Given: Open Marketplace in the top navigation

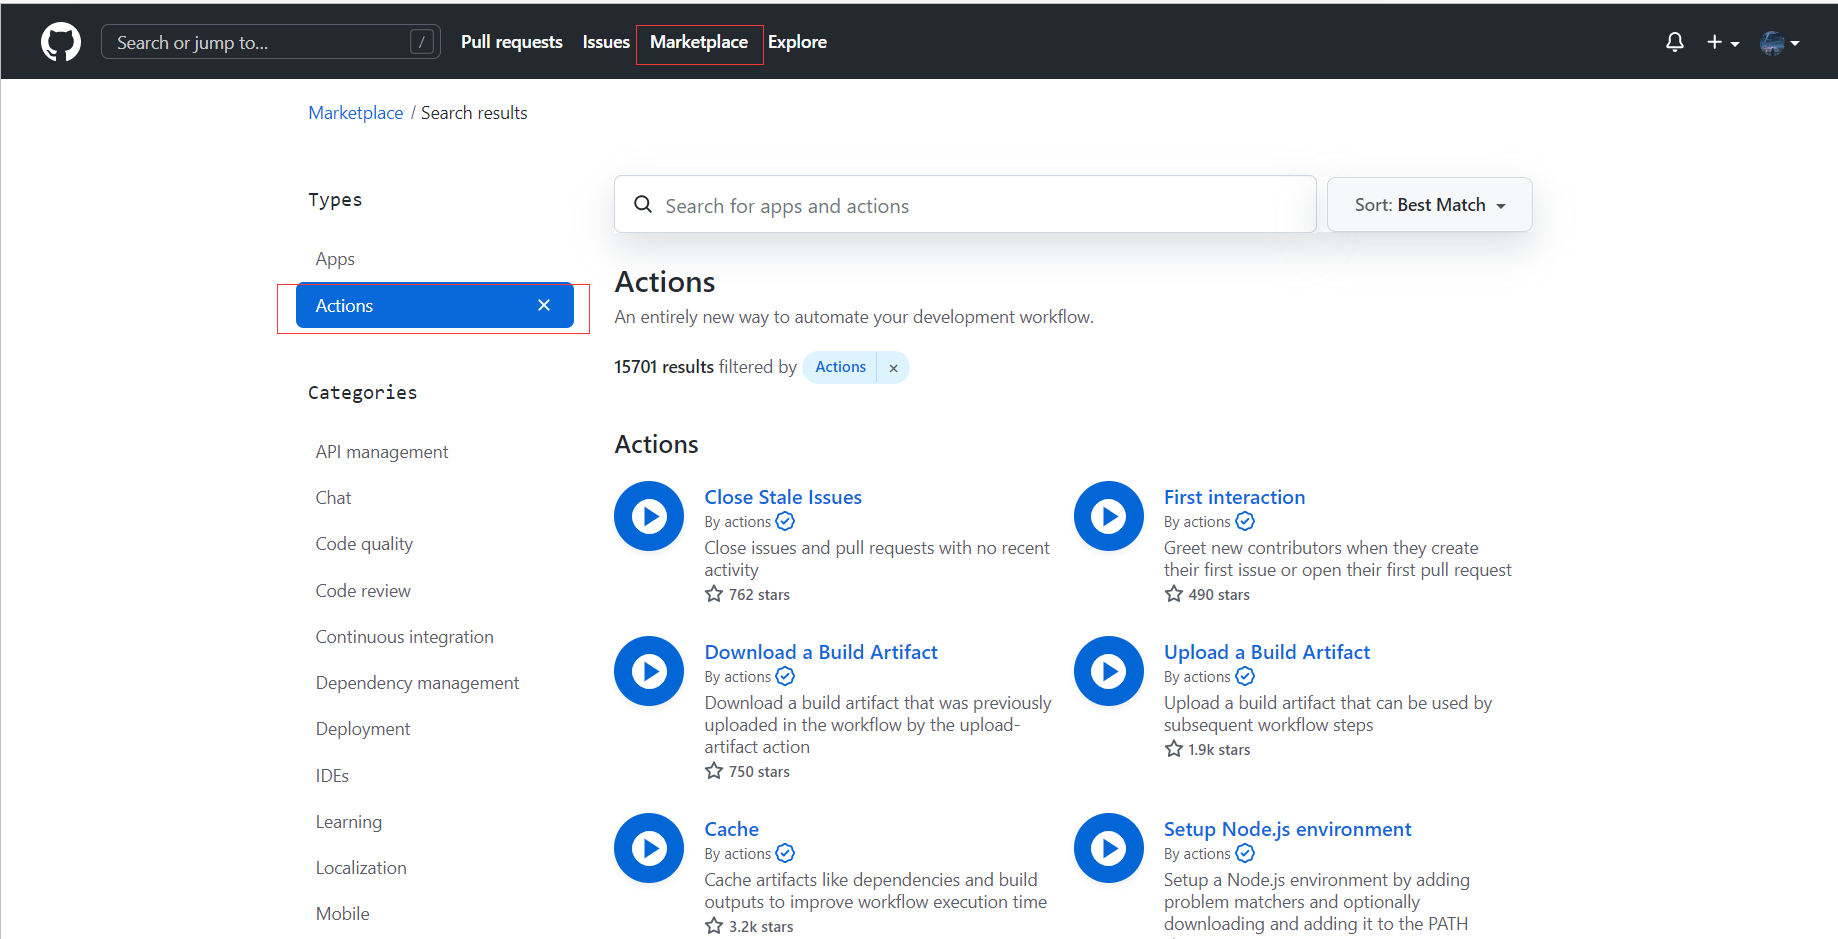Looking at the screenshot, I should pos(699,42).
